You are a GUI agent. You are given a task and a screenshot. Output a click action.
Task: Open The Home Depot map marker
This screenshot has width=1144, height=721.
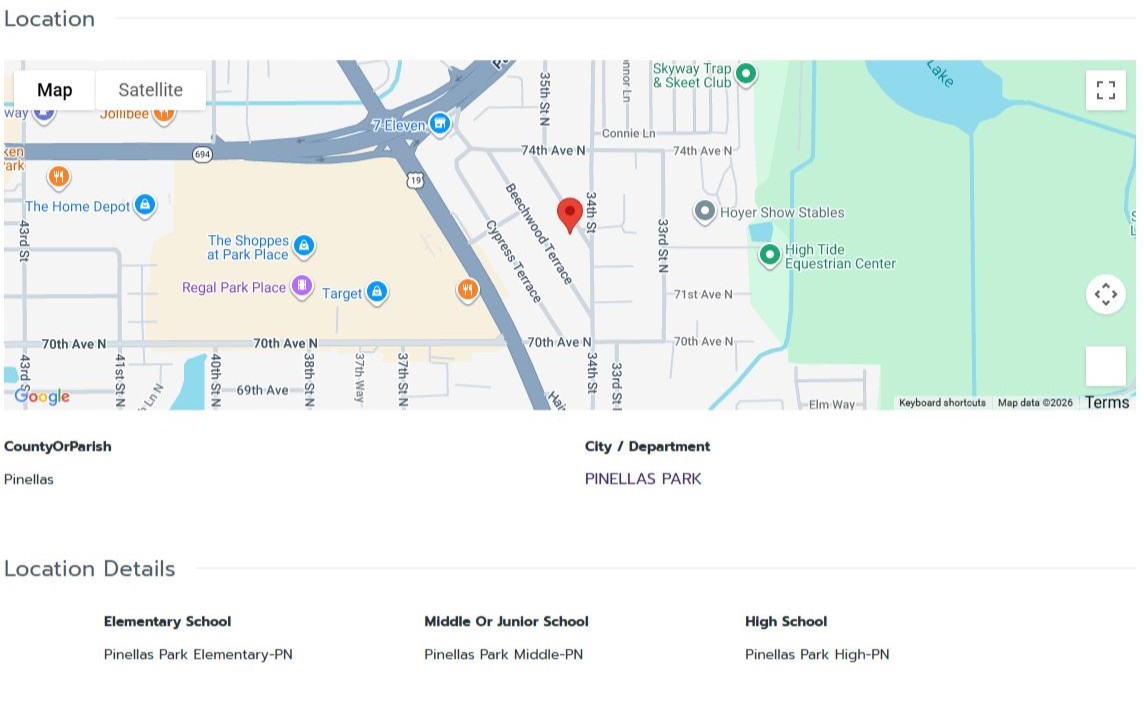click(x=145, y=205)
